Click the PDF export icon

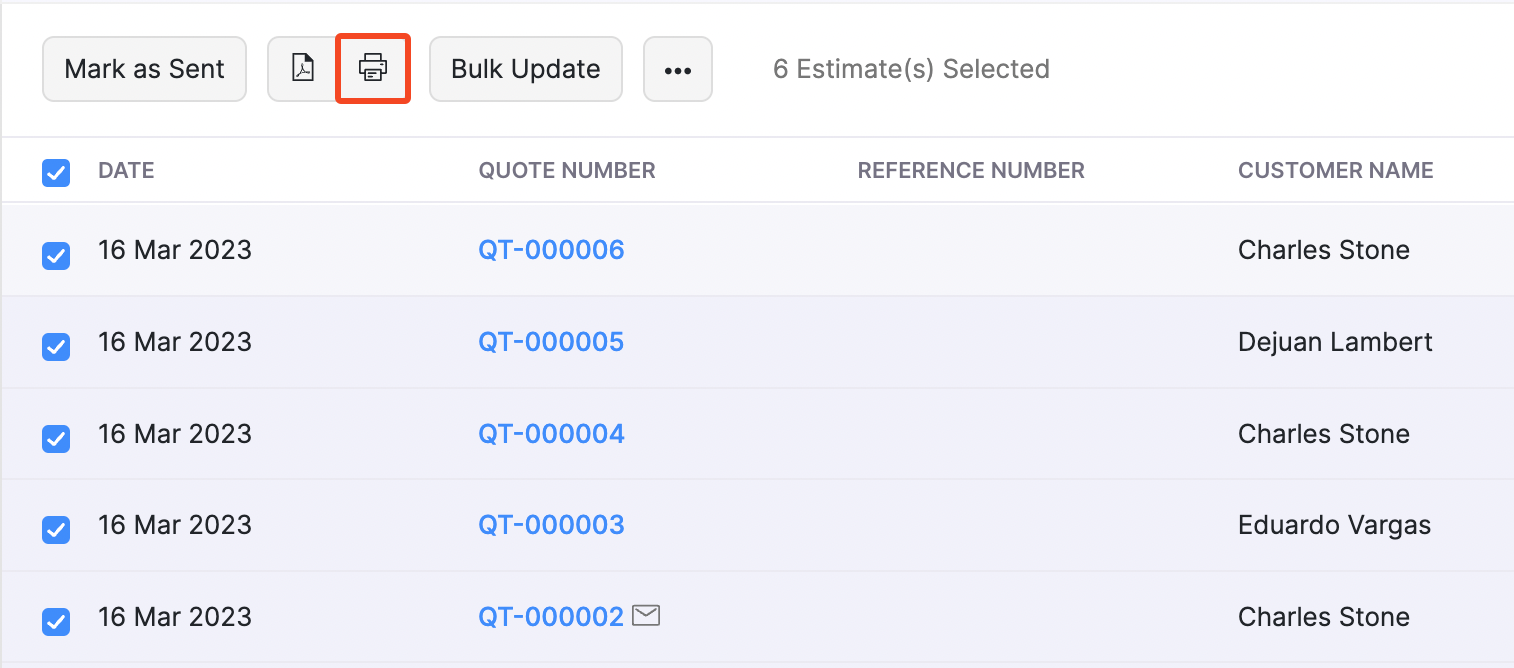coord(303,69)
